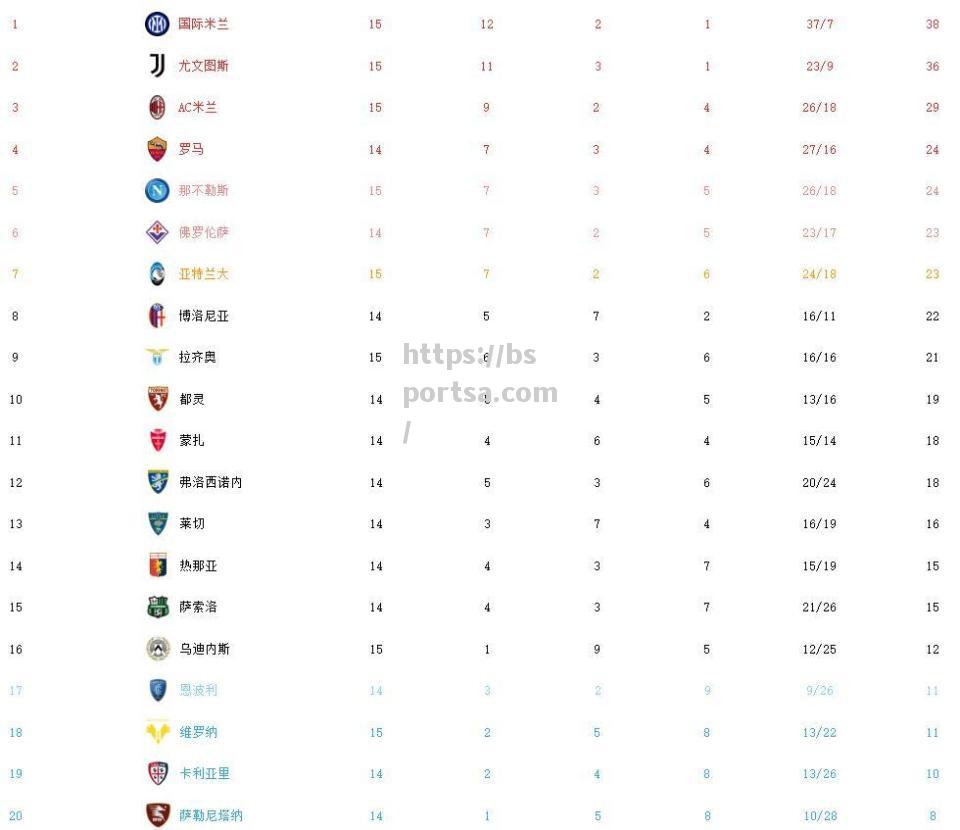The width and height of the screenshot is (960, 830).
Task: Open team name 国际米兰
Action: tap(203, 24)
